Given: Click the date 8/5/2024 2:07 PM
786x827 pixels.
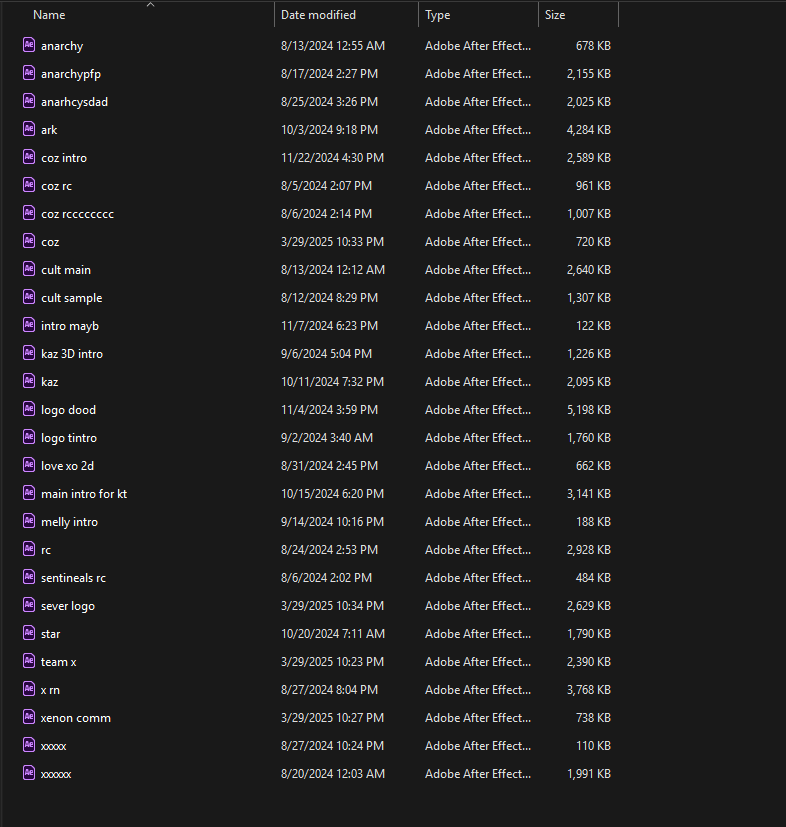Looking at the screenshot, I should click(327, 186).
